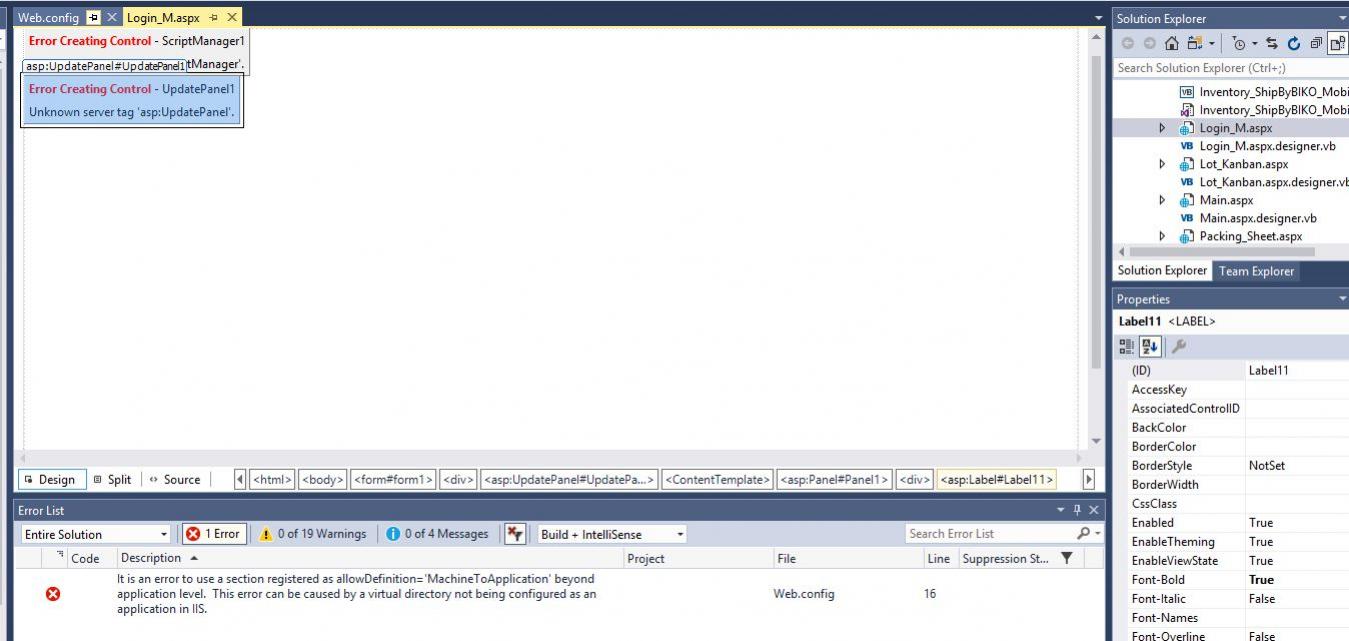
Task: Click the VB icon of Main.aspx.designer.vb
Action: (x=1187, y=218)
